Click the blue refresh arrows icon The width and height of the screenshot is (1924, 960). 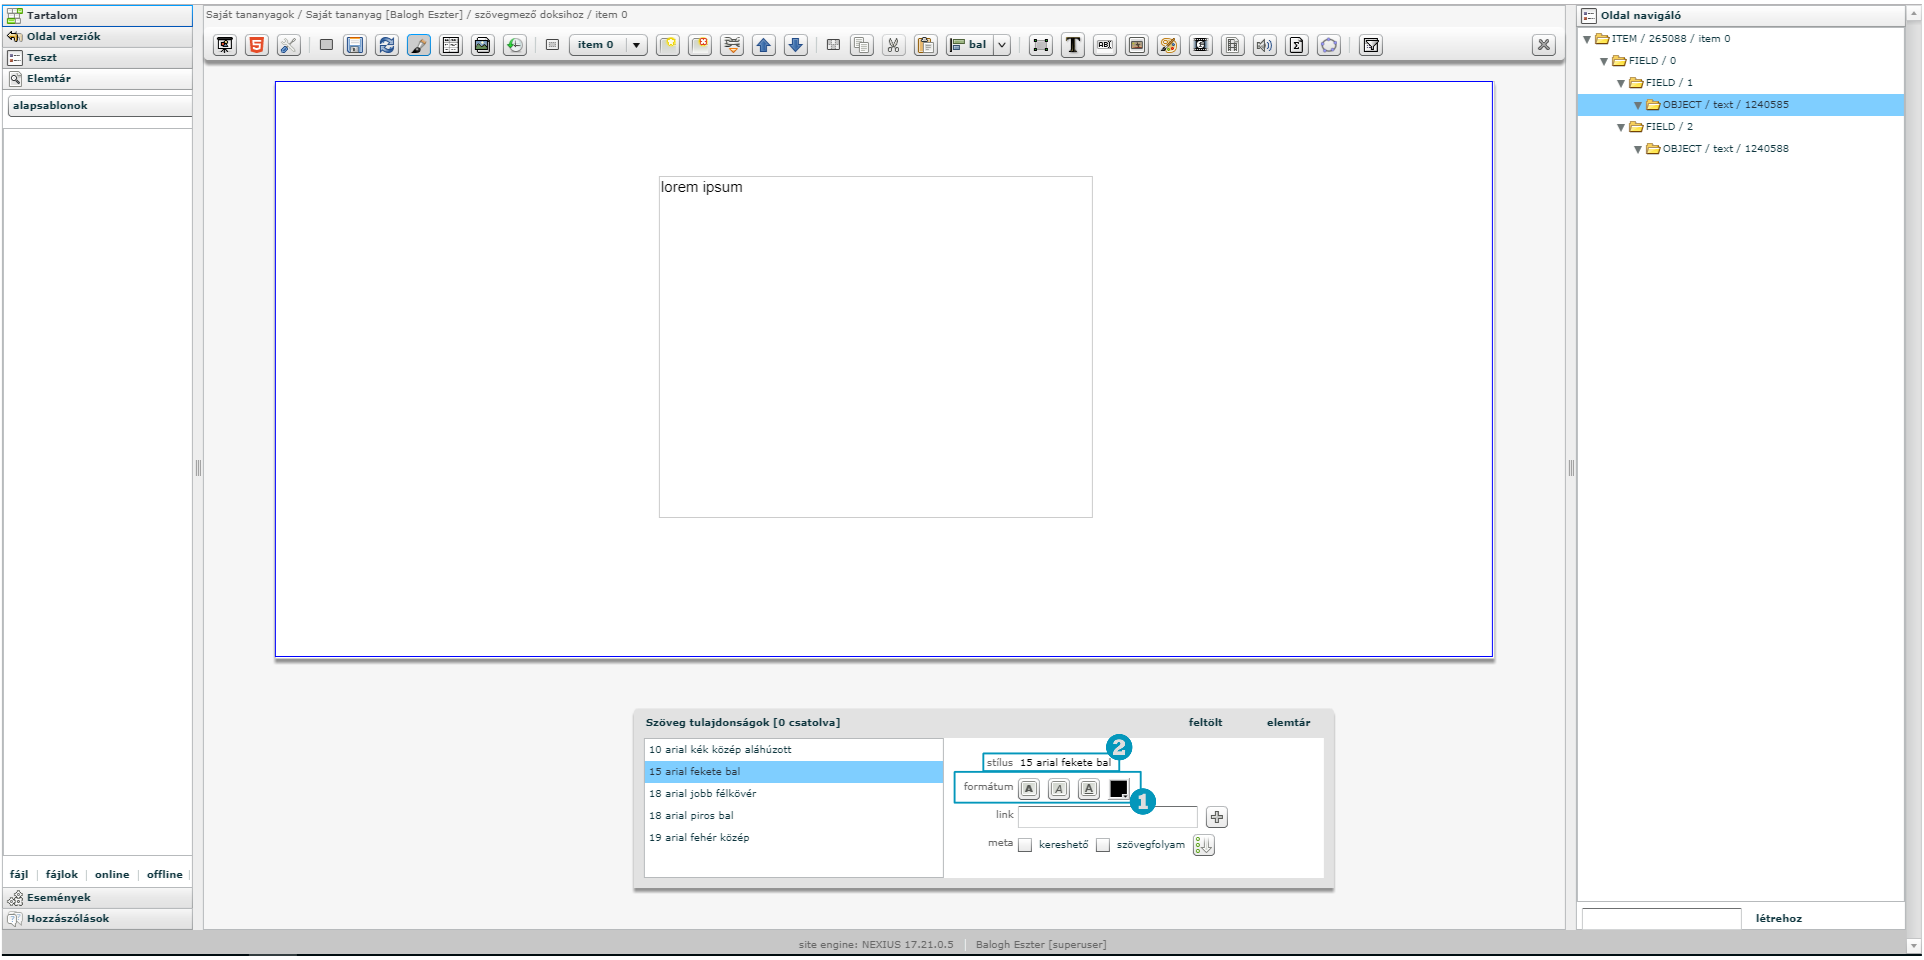point(387,45)
